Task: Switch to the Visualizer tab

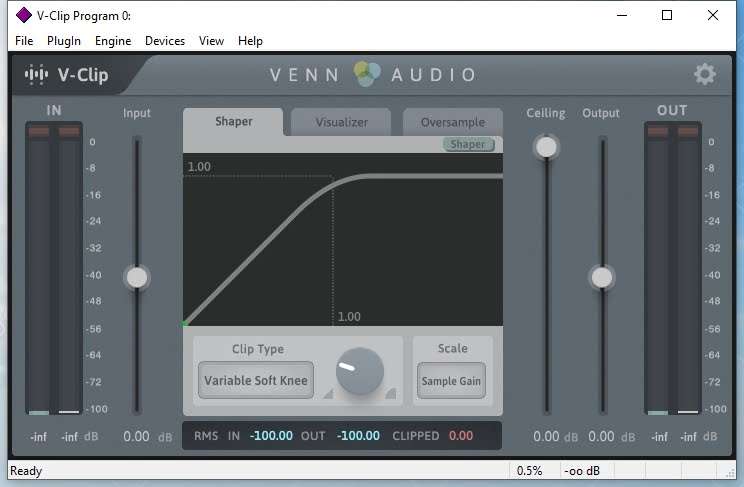Action: pos(341,122)
